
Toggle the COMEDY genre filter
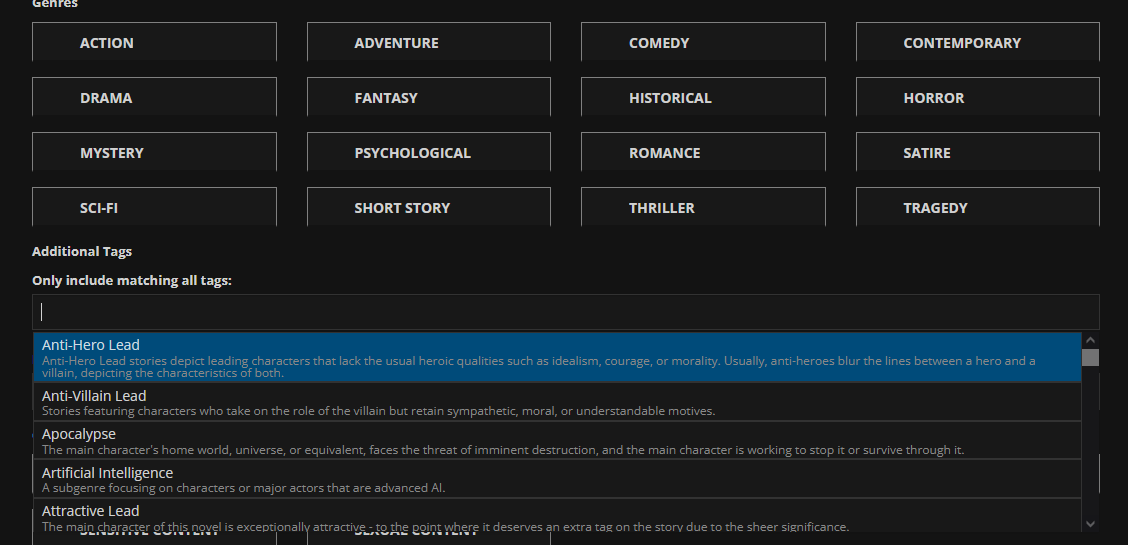pos(703,42)
